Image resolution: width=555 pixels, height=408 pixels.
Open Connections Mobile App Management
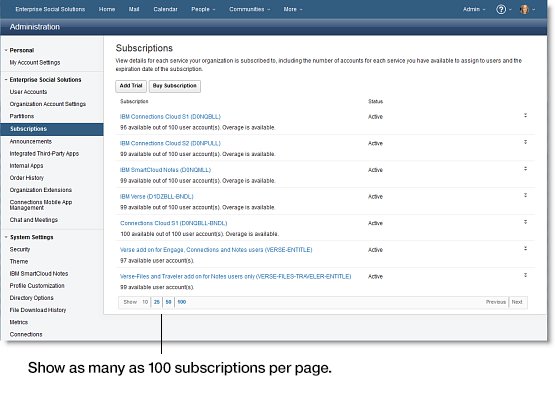(x=41, y=205)
